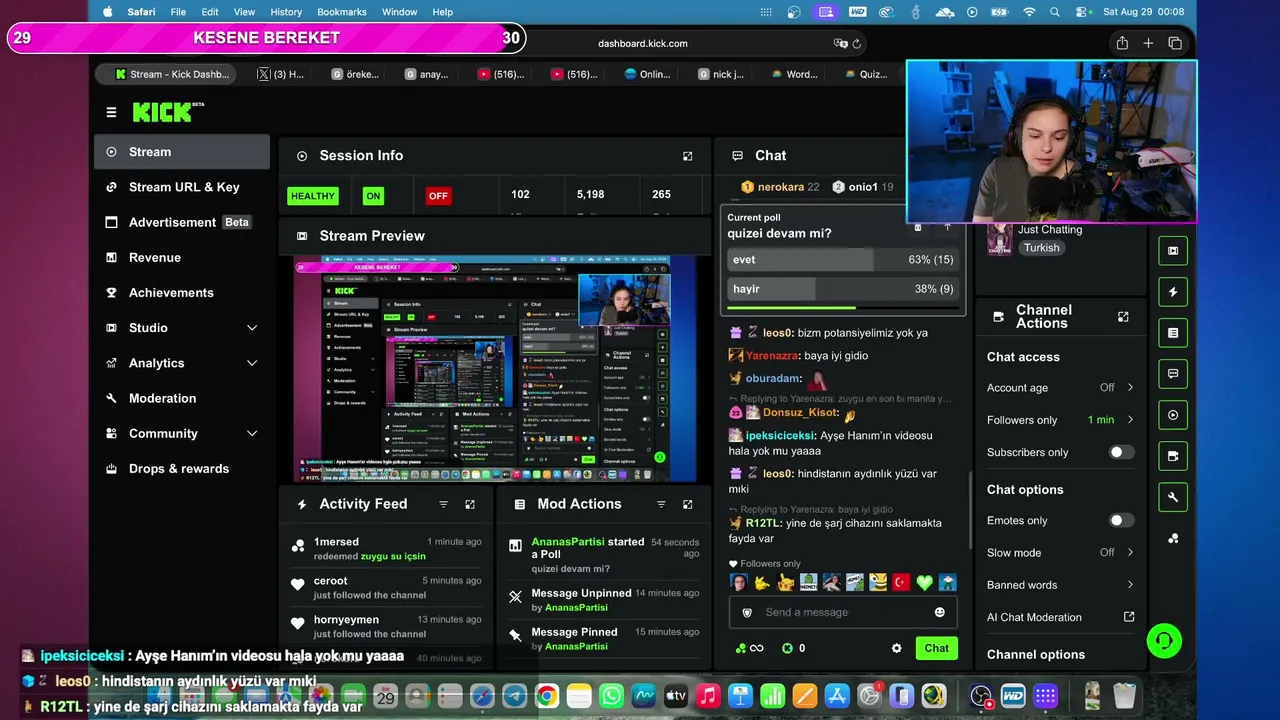Select the Turkish flag emote
This screenshot has height=720, width=1280.
coord(901,582)
